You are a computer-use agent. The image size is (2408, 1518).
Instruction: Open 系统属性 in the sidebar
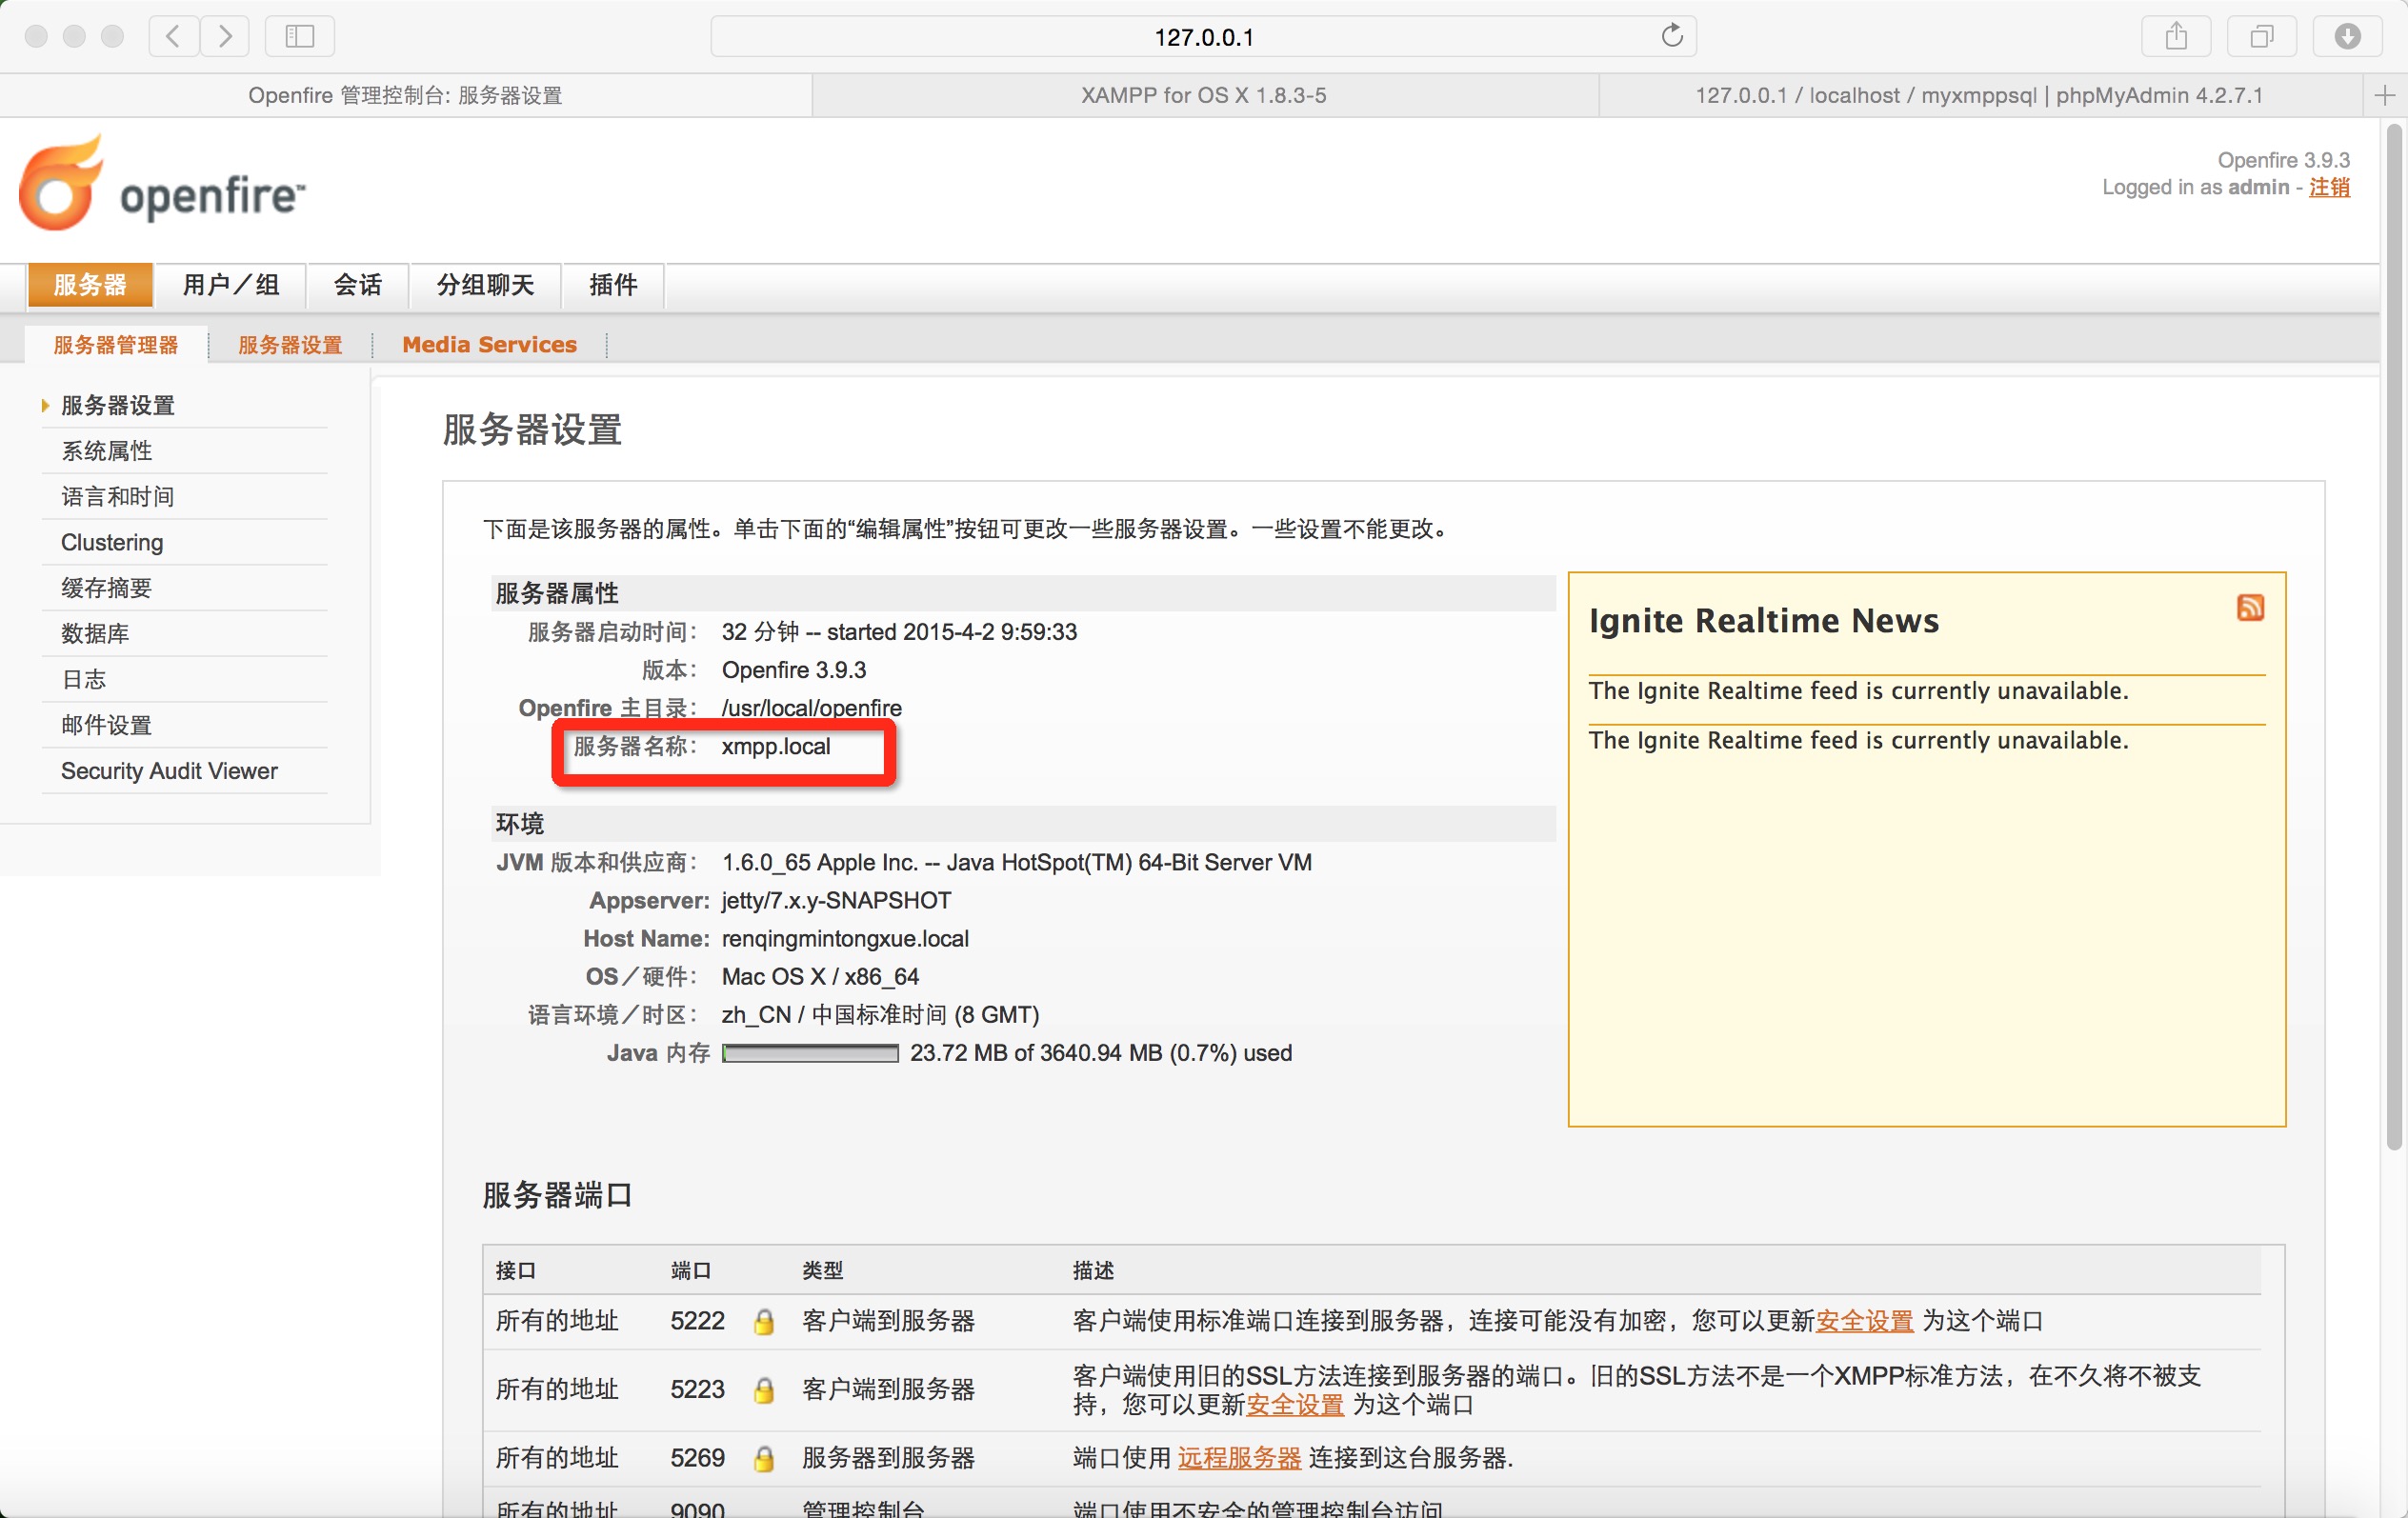click(x=107, y=451)
